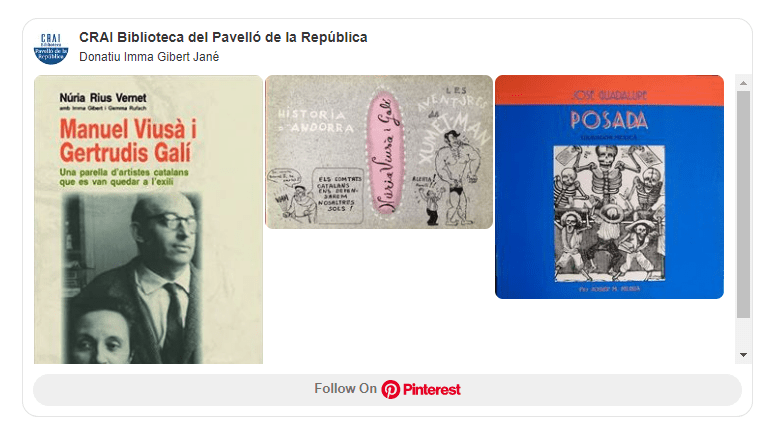Click the Núria Rius Vernet author name

click(x=103, y=98)
